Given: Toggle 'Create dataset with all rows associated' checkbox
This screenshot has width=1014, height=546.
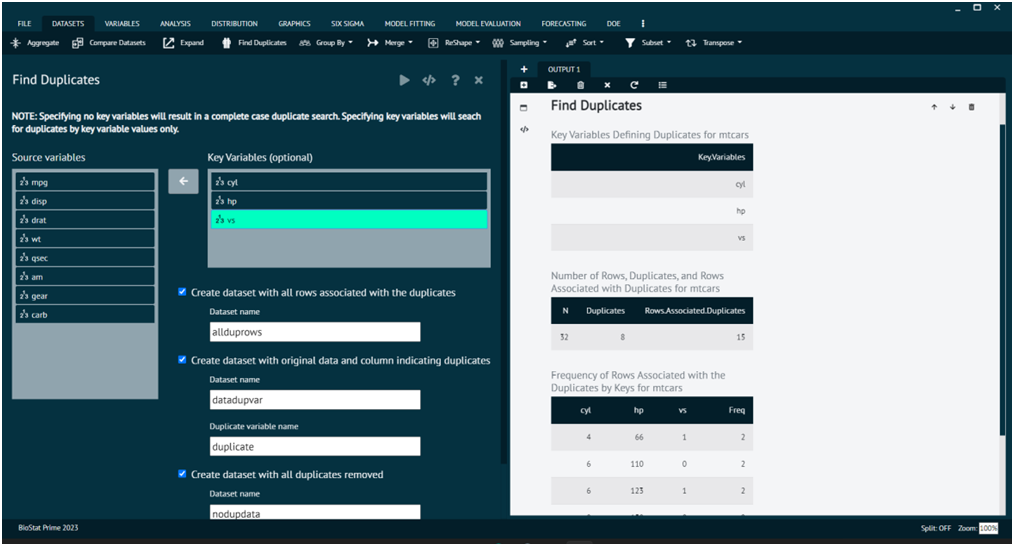Looking at the screenshot, I should (x=182, y=292).
